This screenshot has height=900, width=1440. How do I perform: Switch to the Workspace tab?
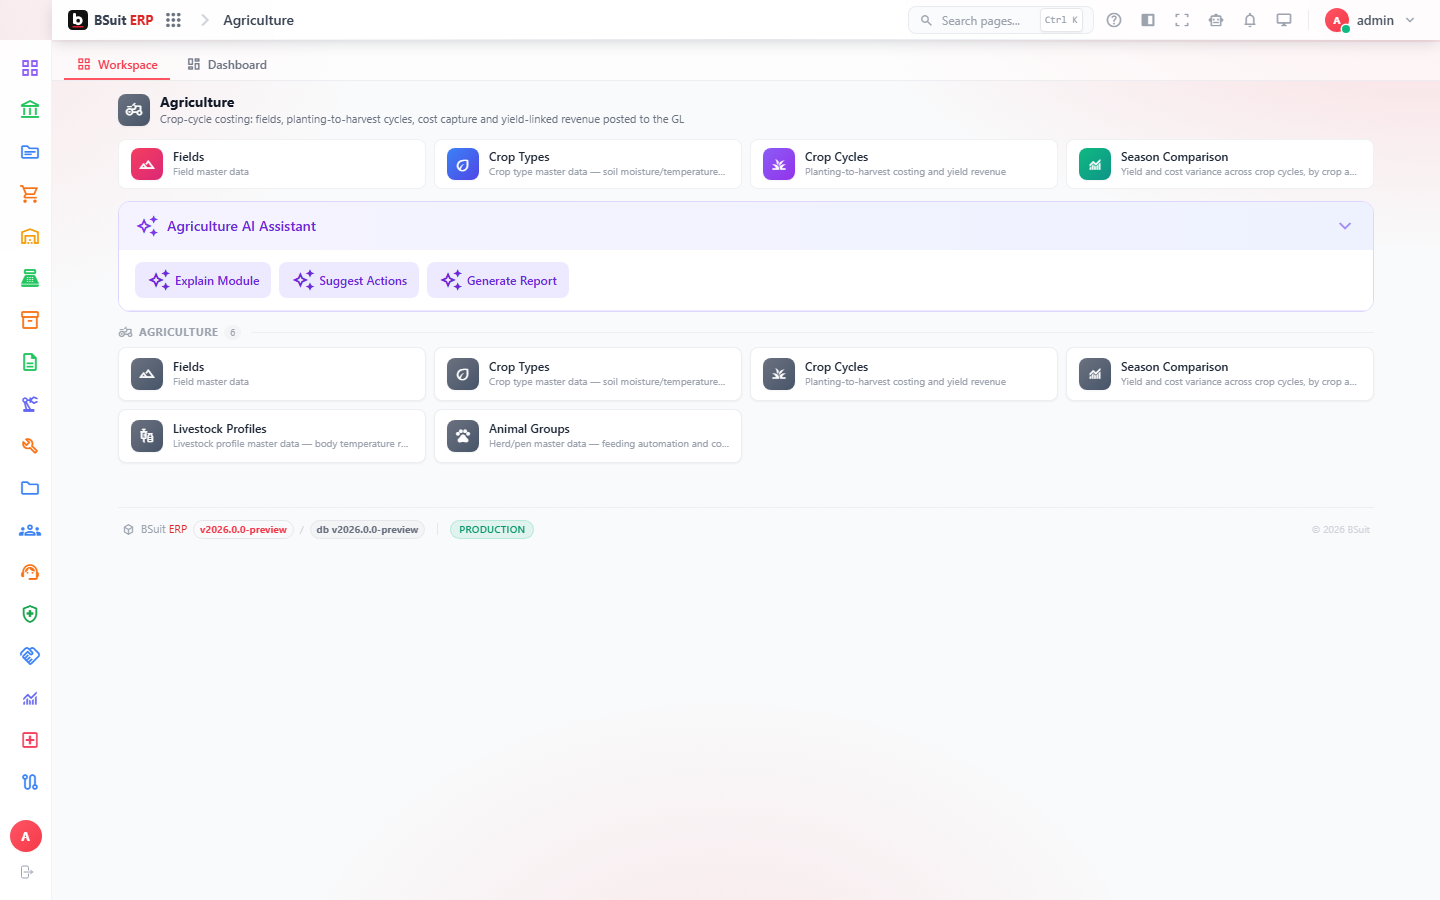[117, 65]
